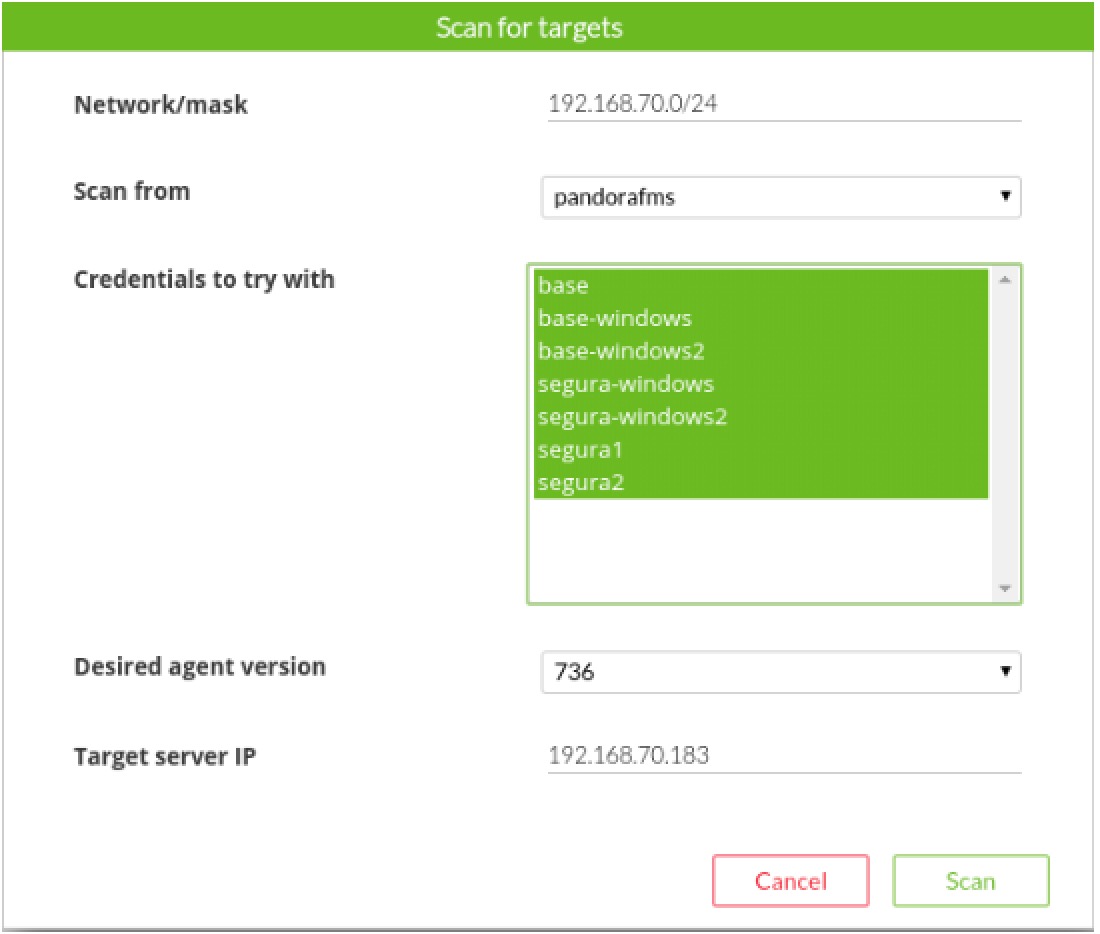Select the 'segura-windows2' credential entry
The image size is (1100, 934).
pos(760,417)
